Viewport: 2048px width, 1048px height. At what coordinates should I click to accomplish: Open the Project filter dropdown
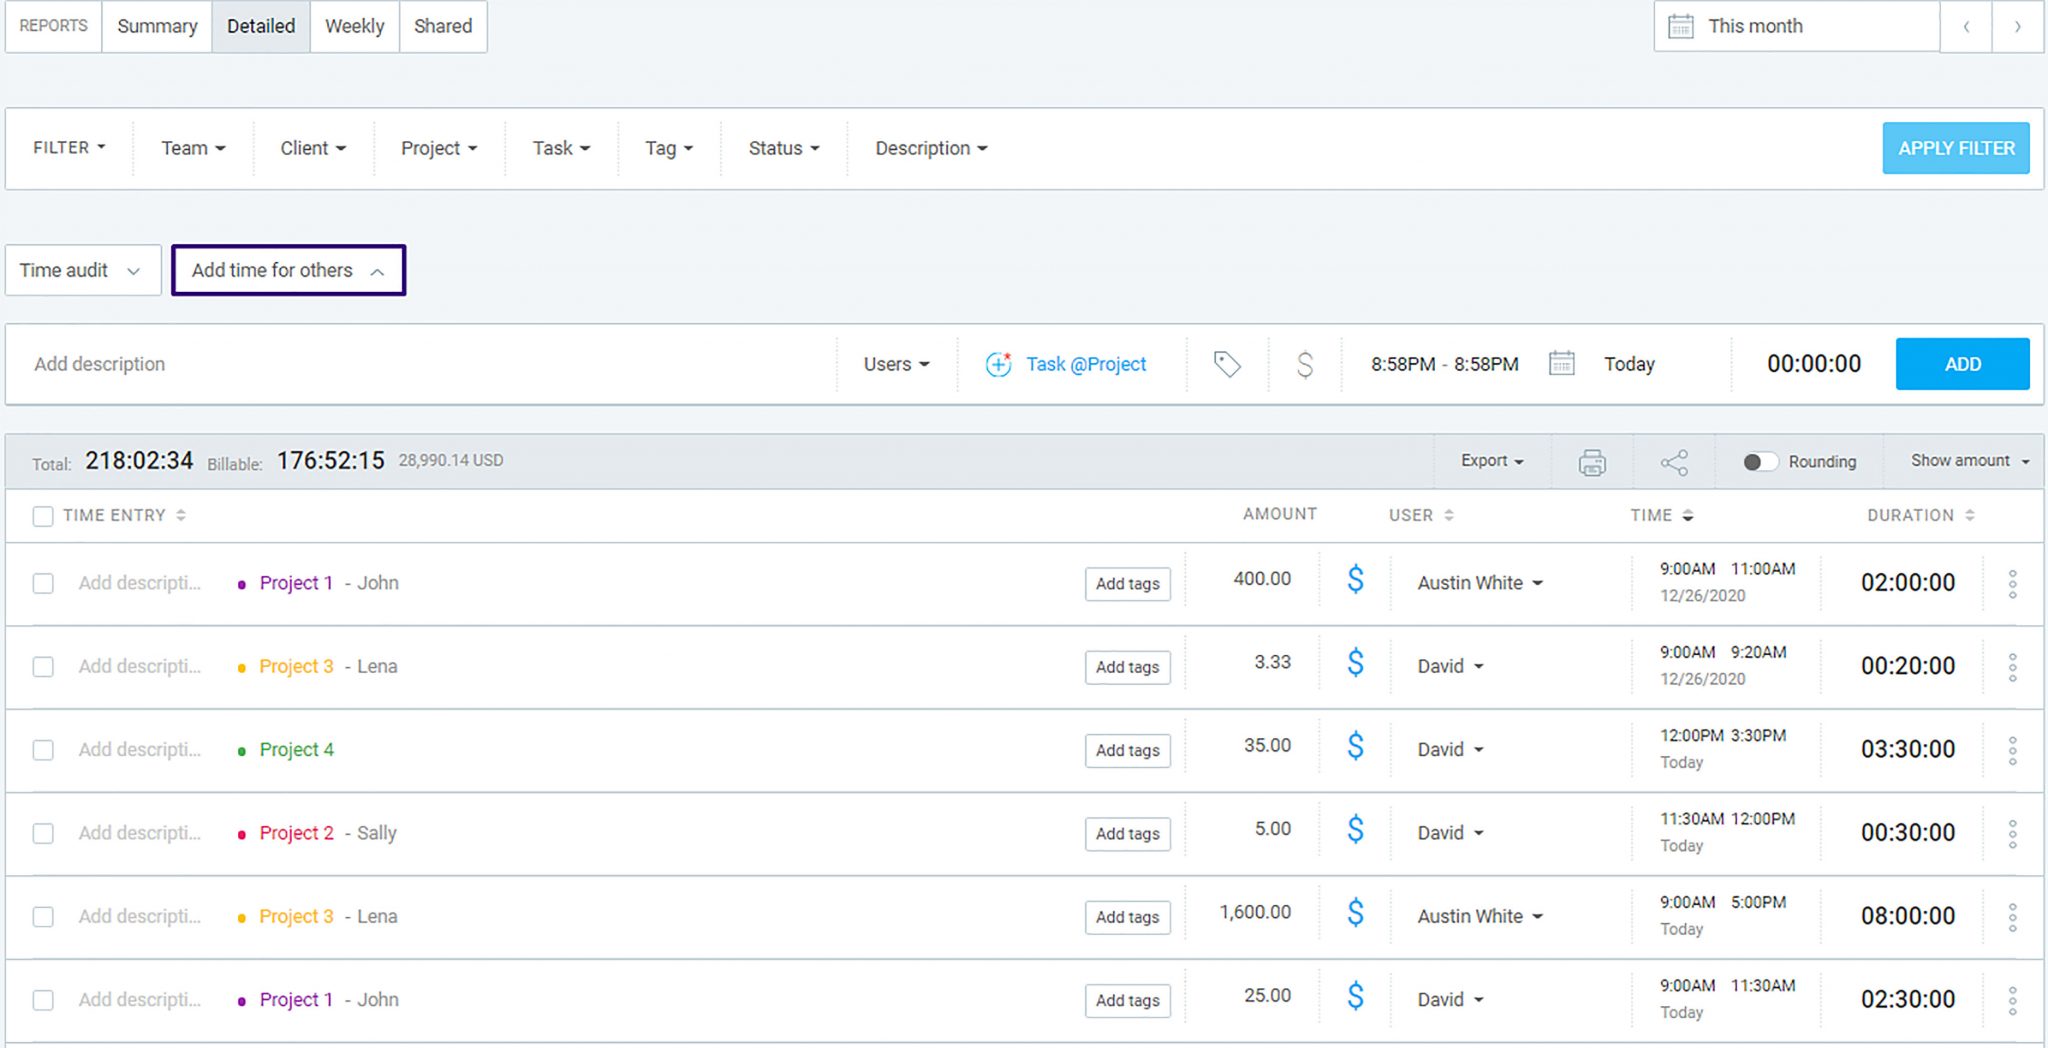(439, 148)
